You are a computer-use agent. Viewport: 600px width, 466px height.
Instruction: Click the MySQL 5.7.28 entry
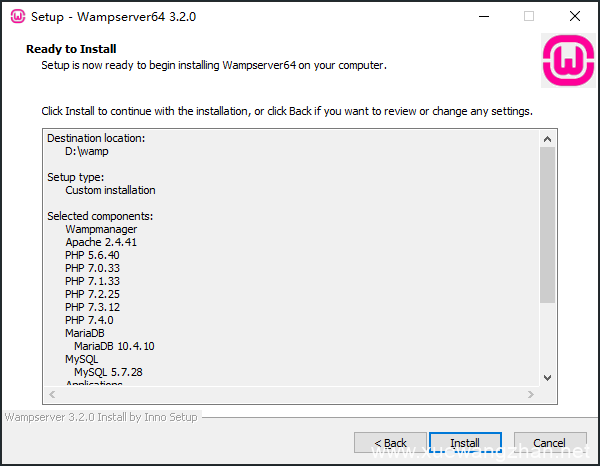tap(108, 372)
